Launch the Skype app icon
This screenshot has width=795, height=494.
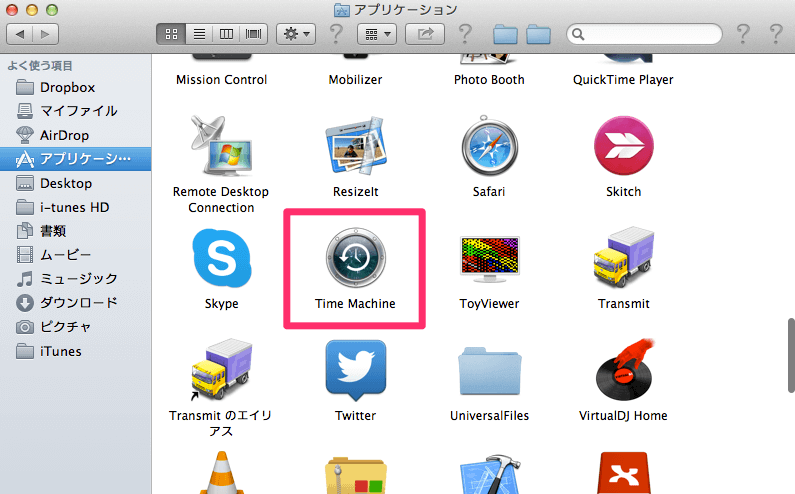[222, 258]
